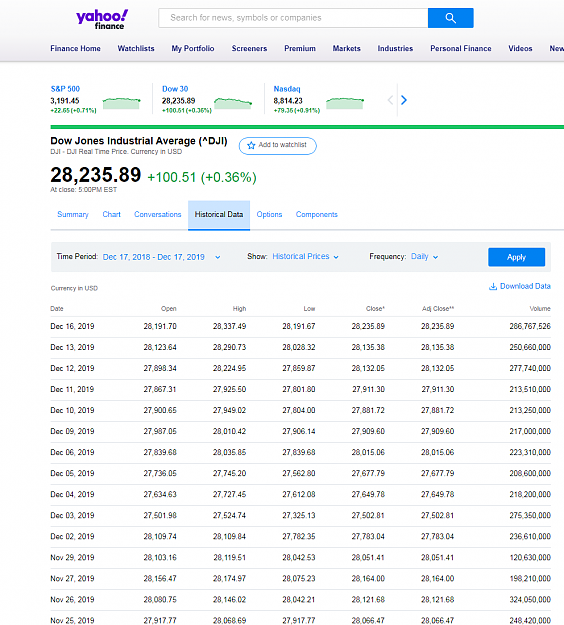Open the Frequency Daily dropdown
This screenshot has width=564, height=625.
(424, 257)
